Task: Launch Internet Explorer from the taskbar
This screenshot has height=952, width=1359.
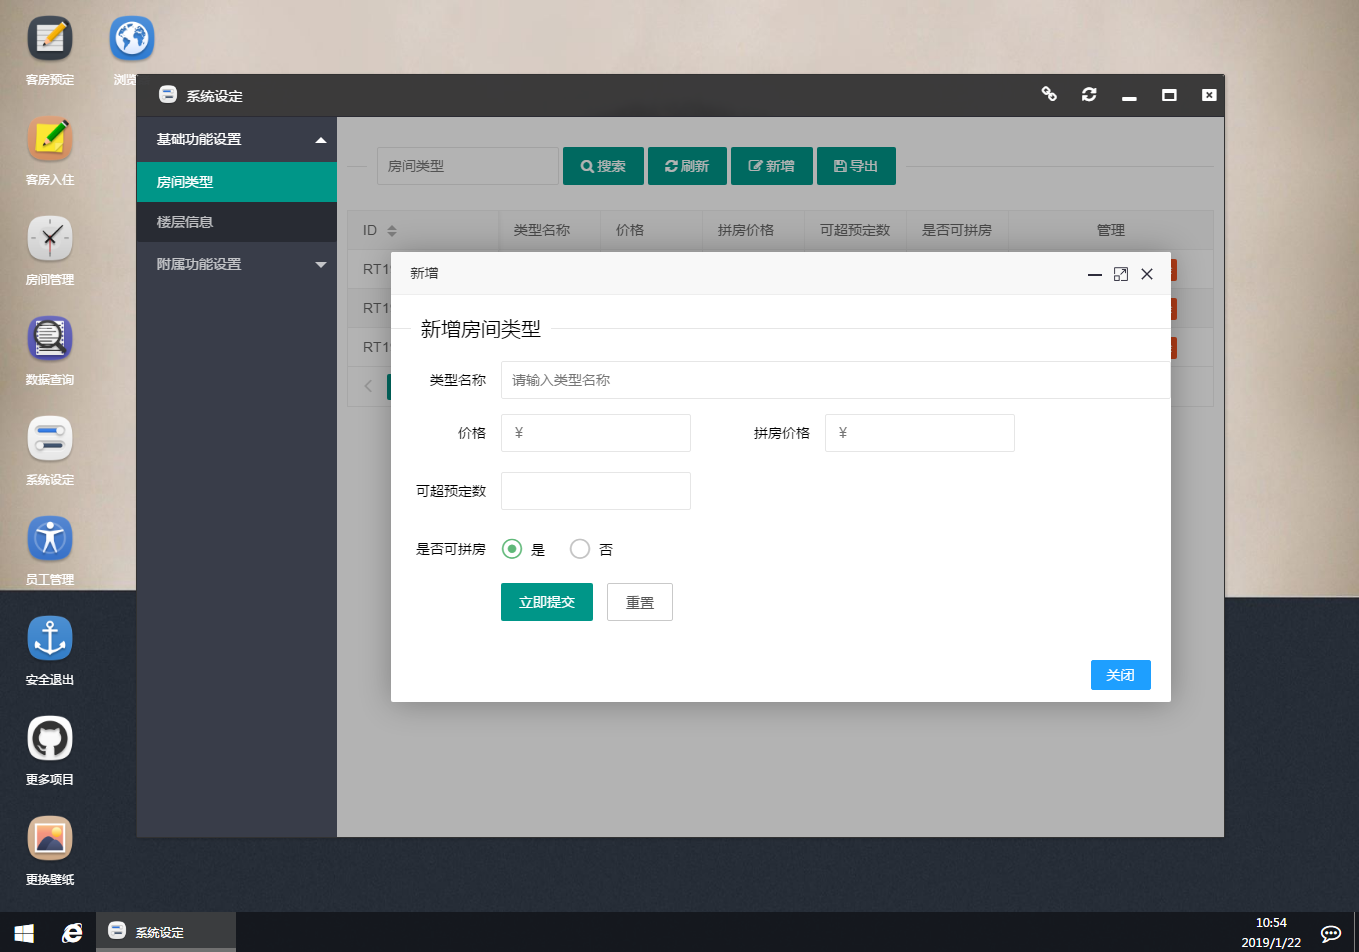Action: pos(72,932)
